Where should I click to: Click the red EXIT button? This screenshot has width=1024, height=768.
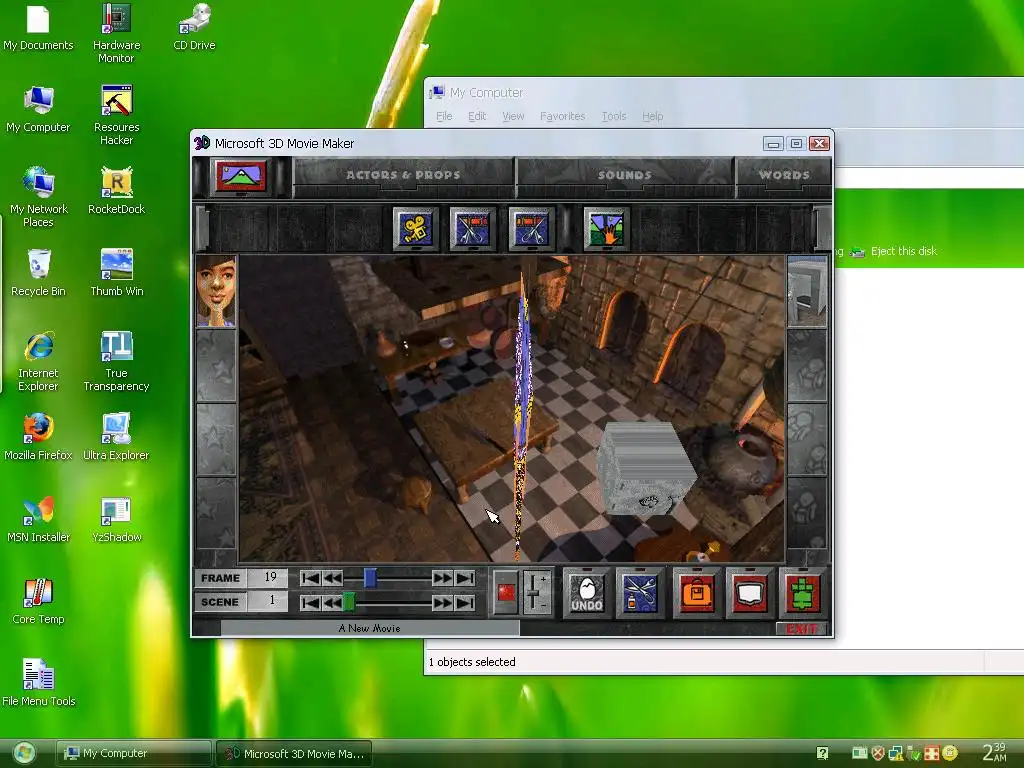[802, 629]
